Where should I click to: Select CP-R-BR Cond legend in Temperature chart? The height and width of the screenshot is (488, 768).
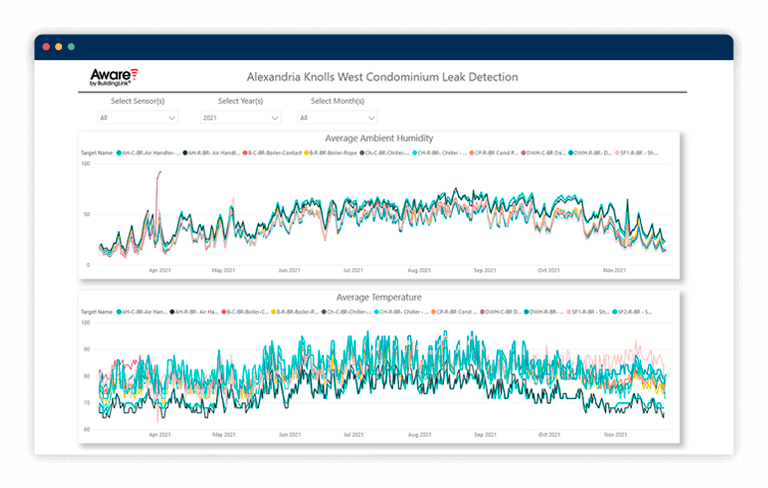(454, 312)
